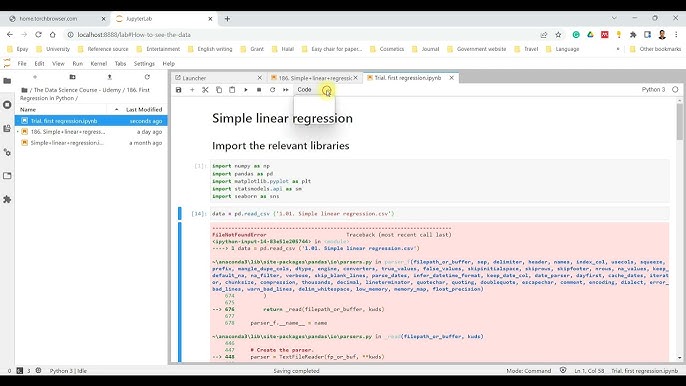Run the selected cell with the play icon
This screenshot has width=686, height=386.
(x=246, y=90)
